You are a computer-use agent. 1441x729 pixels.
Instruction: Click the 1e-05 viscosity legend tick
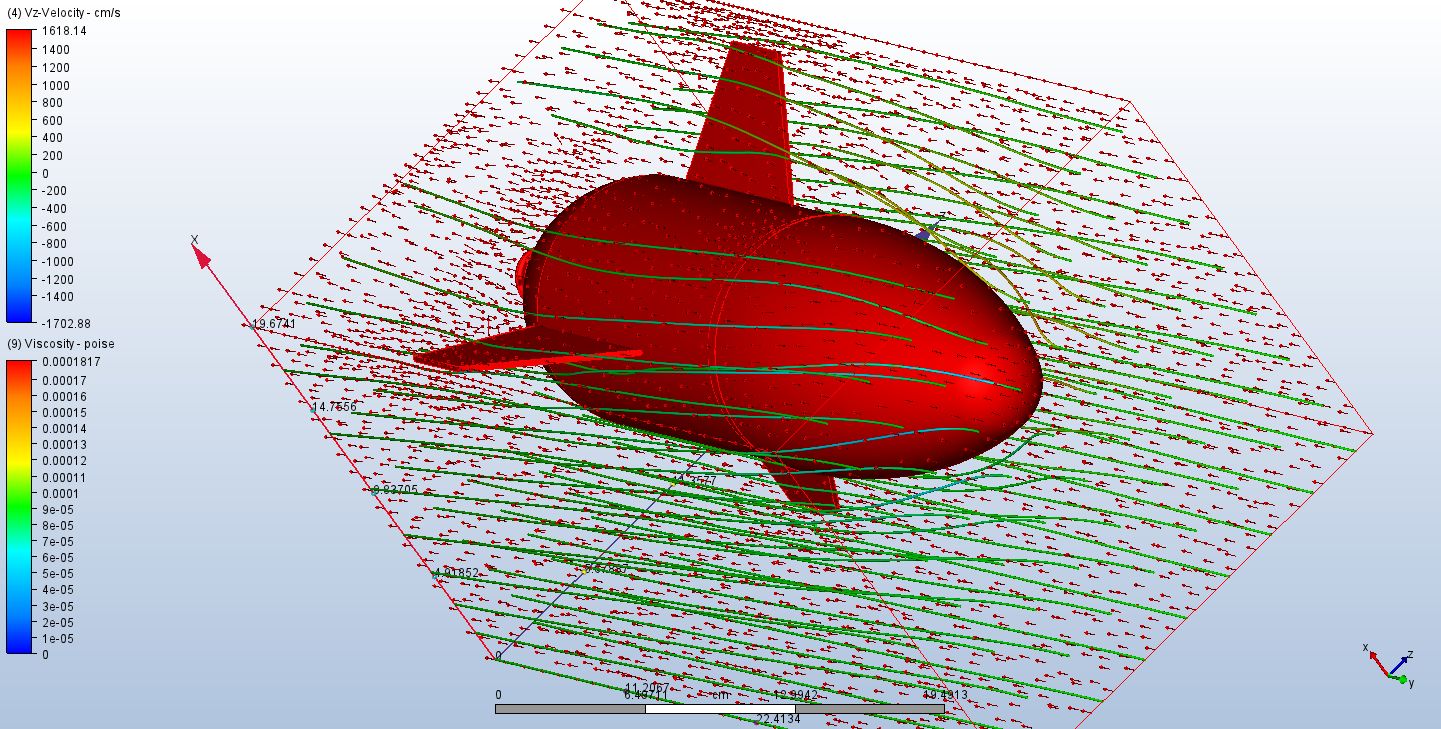click(x=58, y=638)
